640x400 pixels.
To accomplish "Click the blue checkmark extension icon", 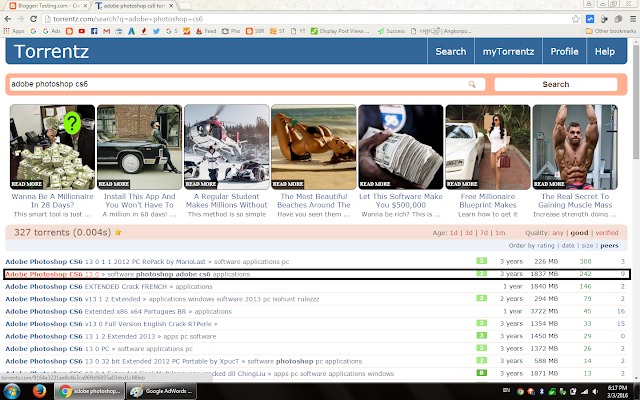I will pyautogui.click(x=590, y=19).
